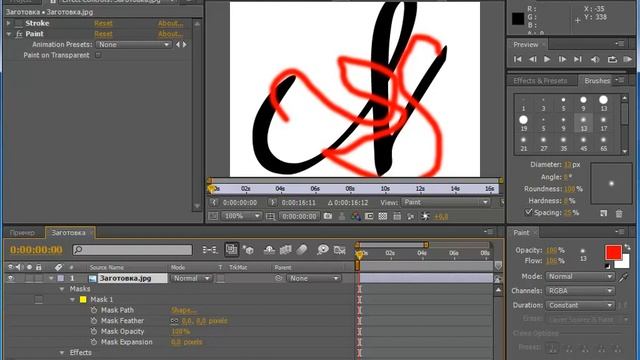Open About for the Paint effect
640x360 pixels.
(171, 34)
